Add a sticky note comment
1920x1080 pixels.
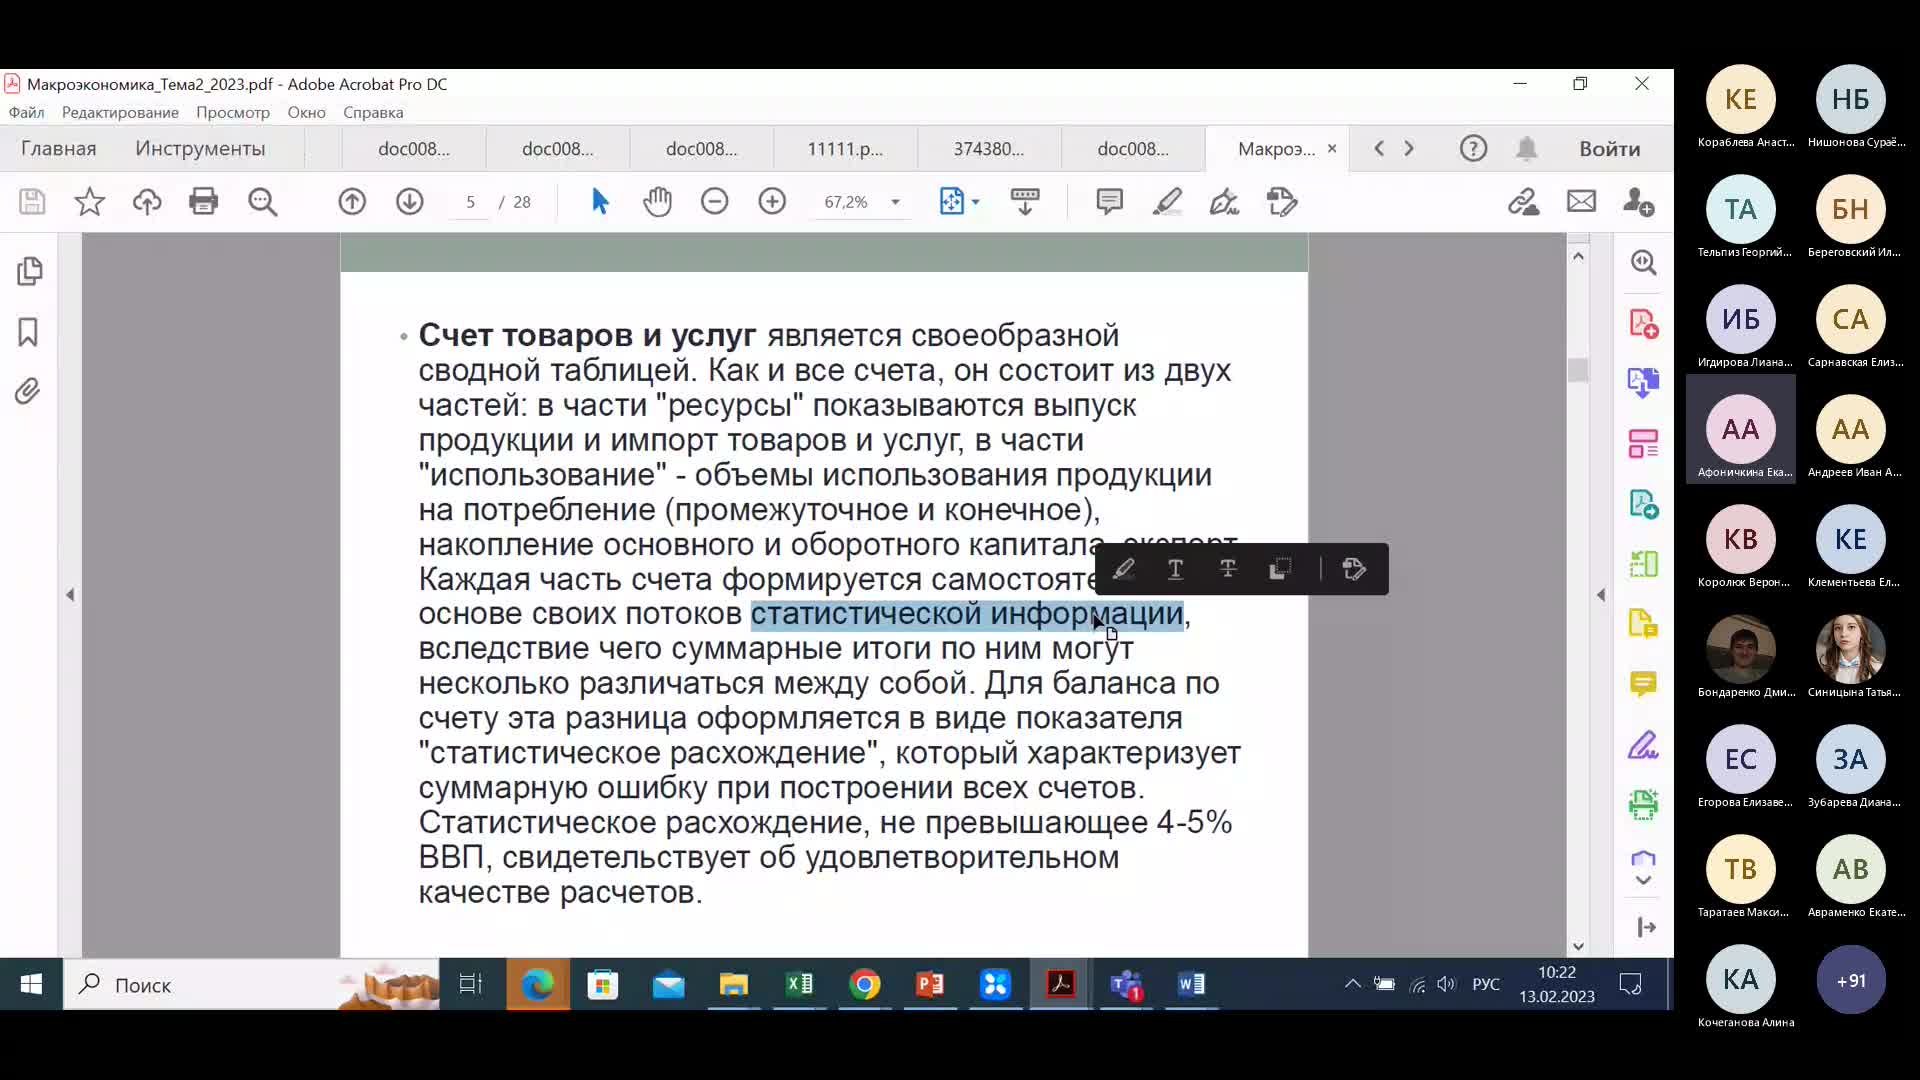[1109, 202]
